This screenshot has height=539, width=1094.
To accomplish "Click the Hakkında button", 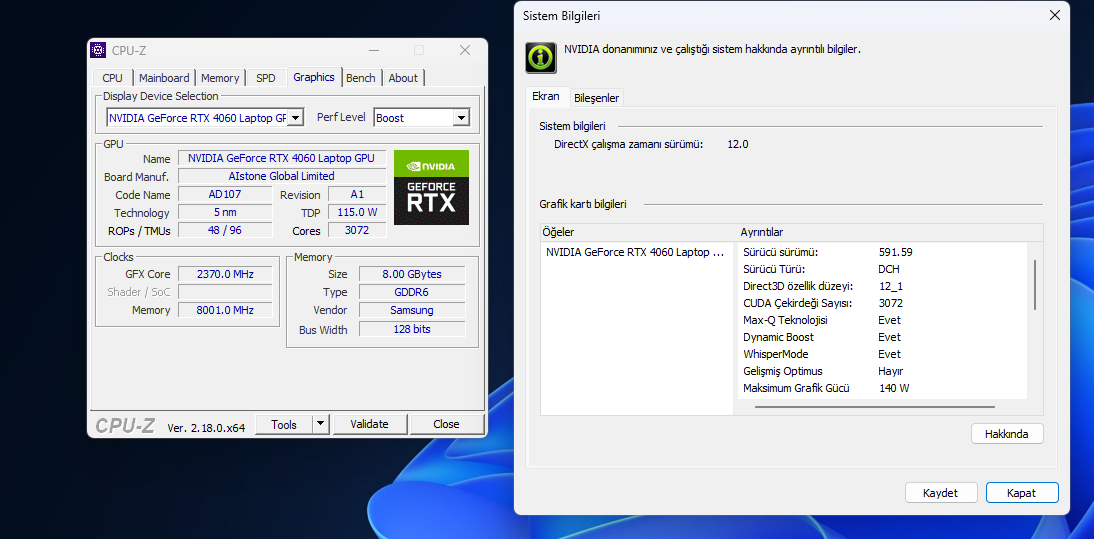I will 1007,434.
